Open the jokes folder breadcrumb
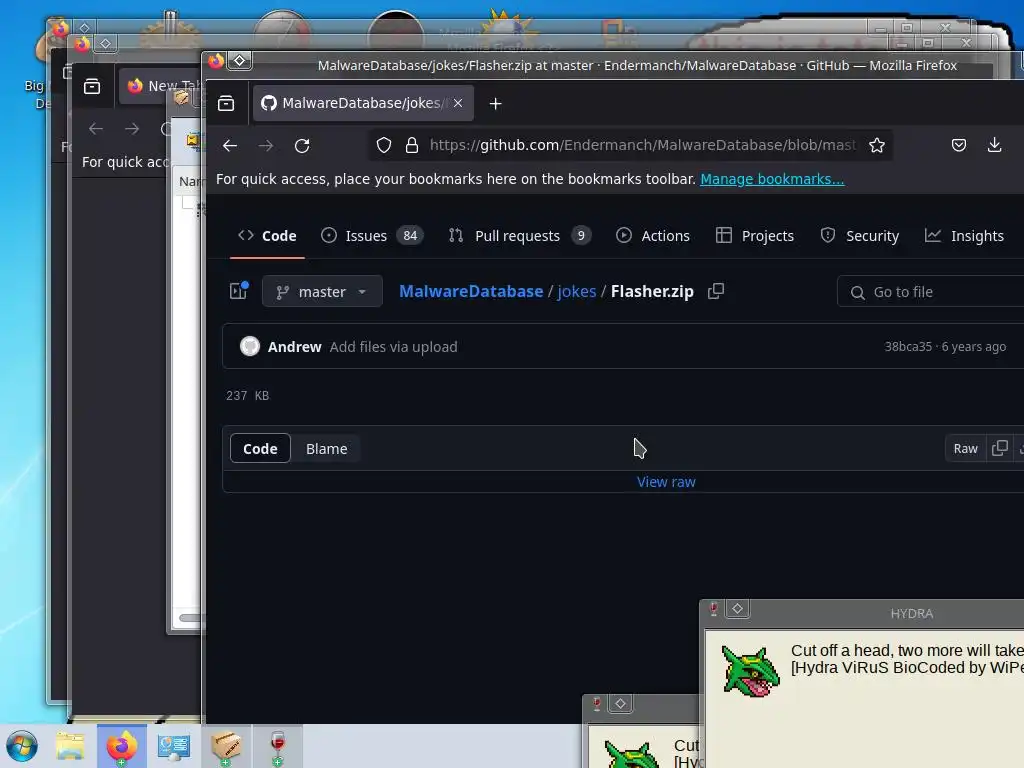Viewport: 1024px width, 768px height. 577,291
